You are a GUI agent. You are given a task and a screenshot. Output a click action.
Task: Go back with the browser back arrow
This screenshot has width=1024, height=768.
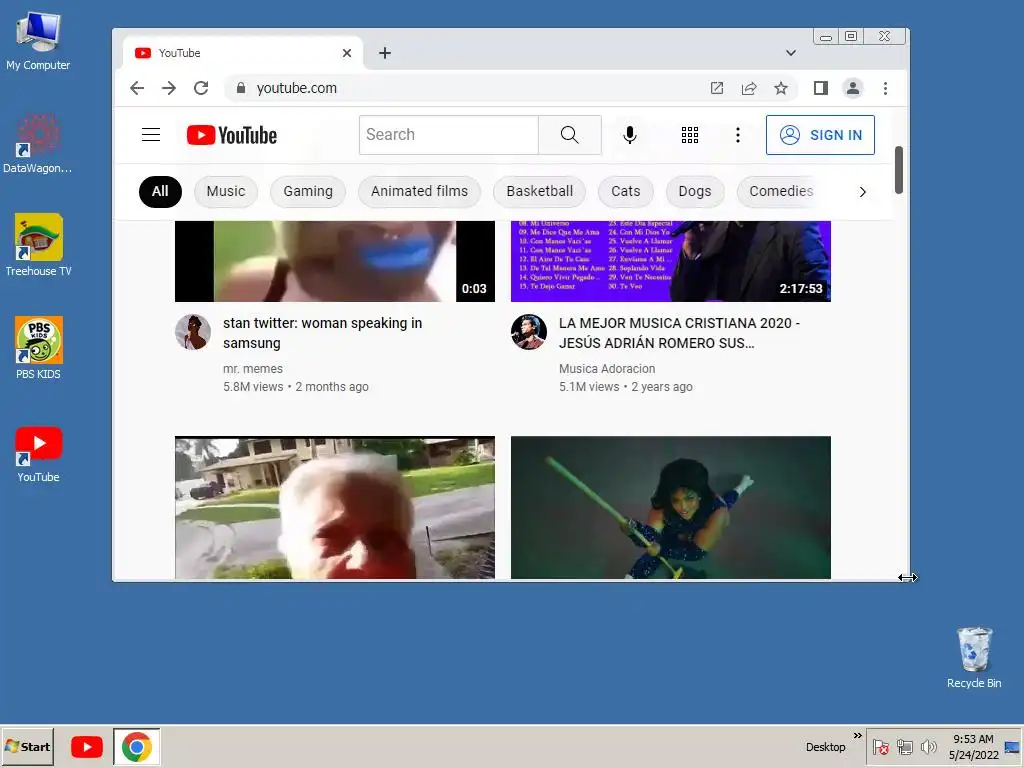coord(137,88)
